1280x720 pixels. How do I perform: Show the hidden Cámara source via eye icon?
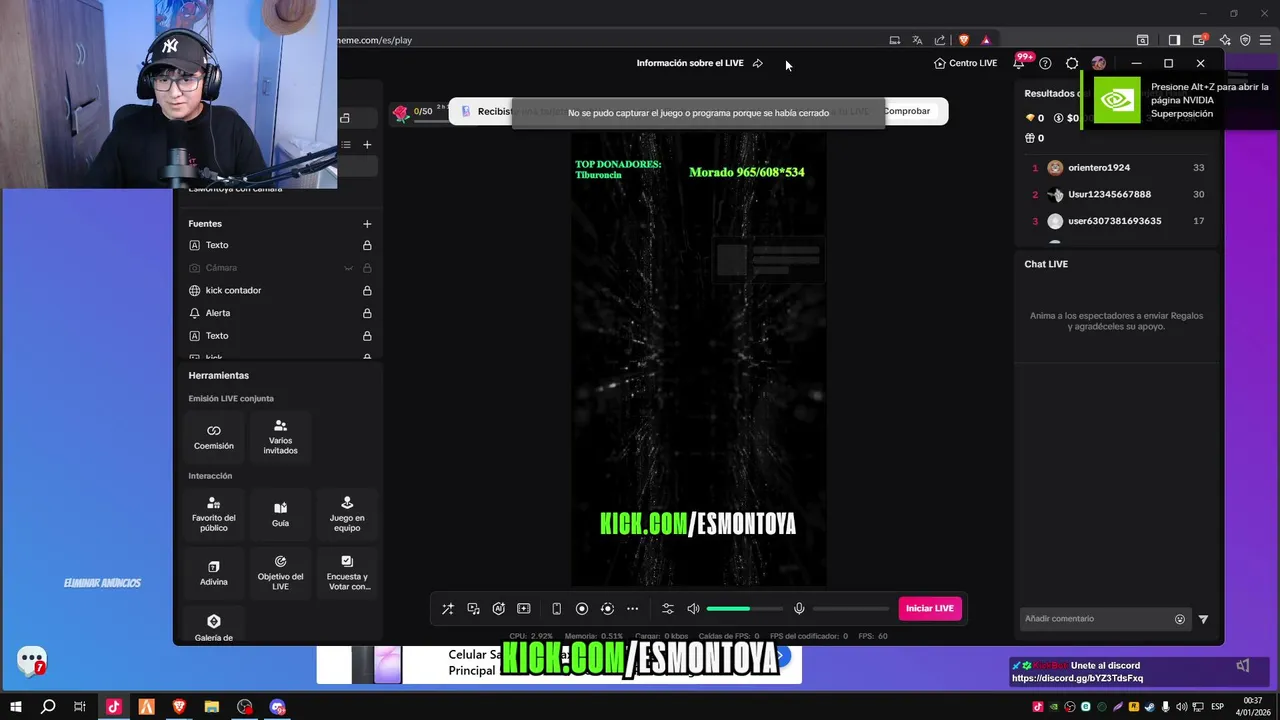click(x=348, y=268)
